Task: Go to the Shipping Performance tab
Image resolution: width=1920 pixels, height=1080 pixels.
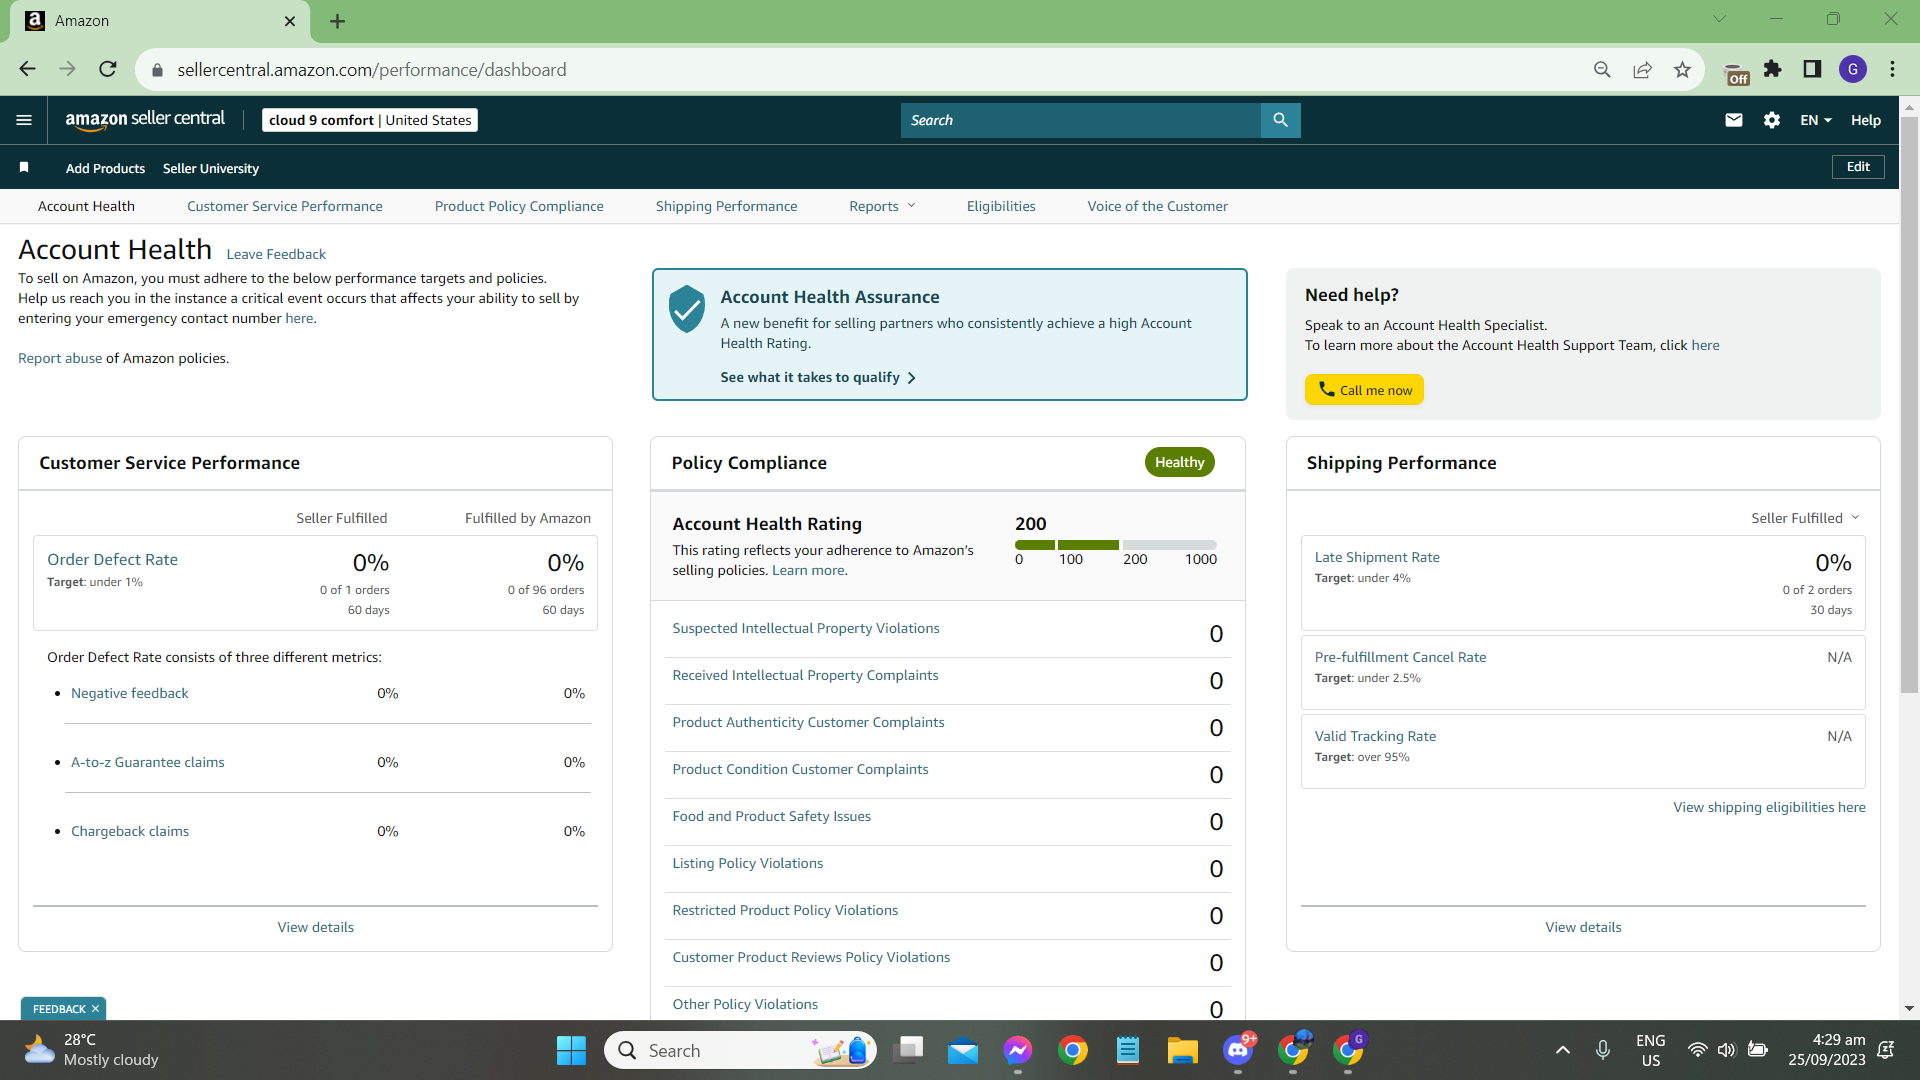Action: (x=727, y=206)
